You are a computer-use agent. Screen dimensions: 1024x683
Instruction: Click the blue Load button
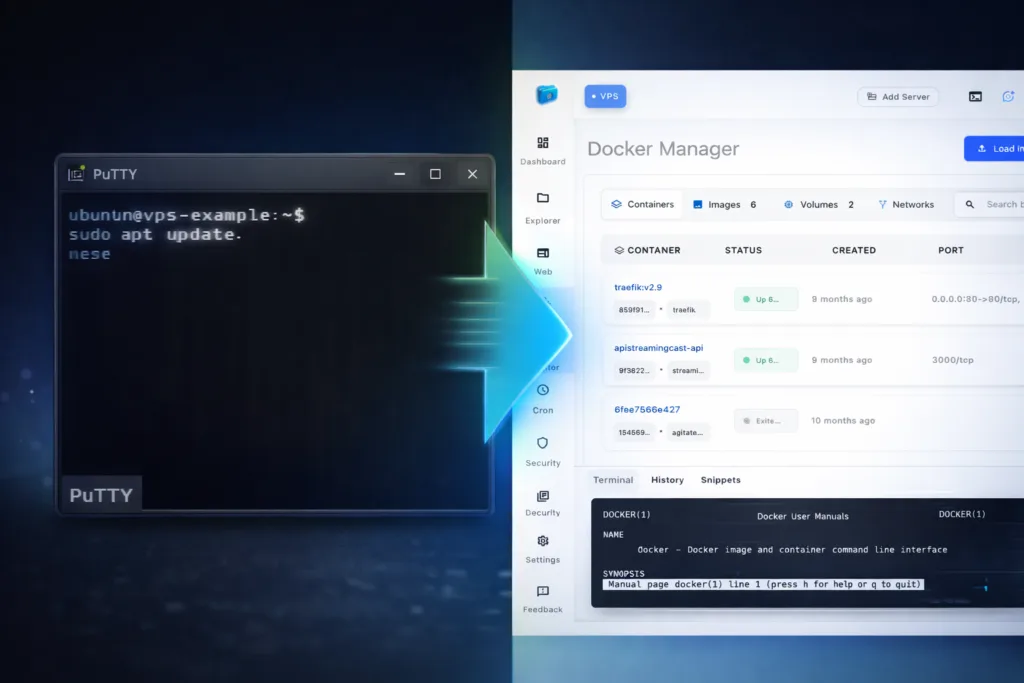(994, 149)
